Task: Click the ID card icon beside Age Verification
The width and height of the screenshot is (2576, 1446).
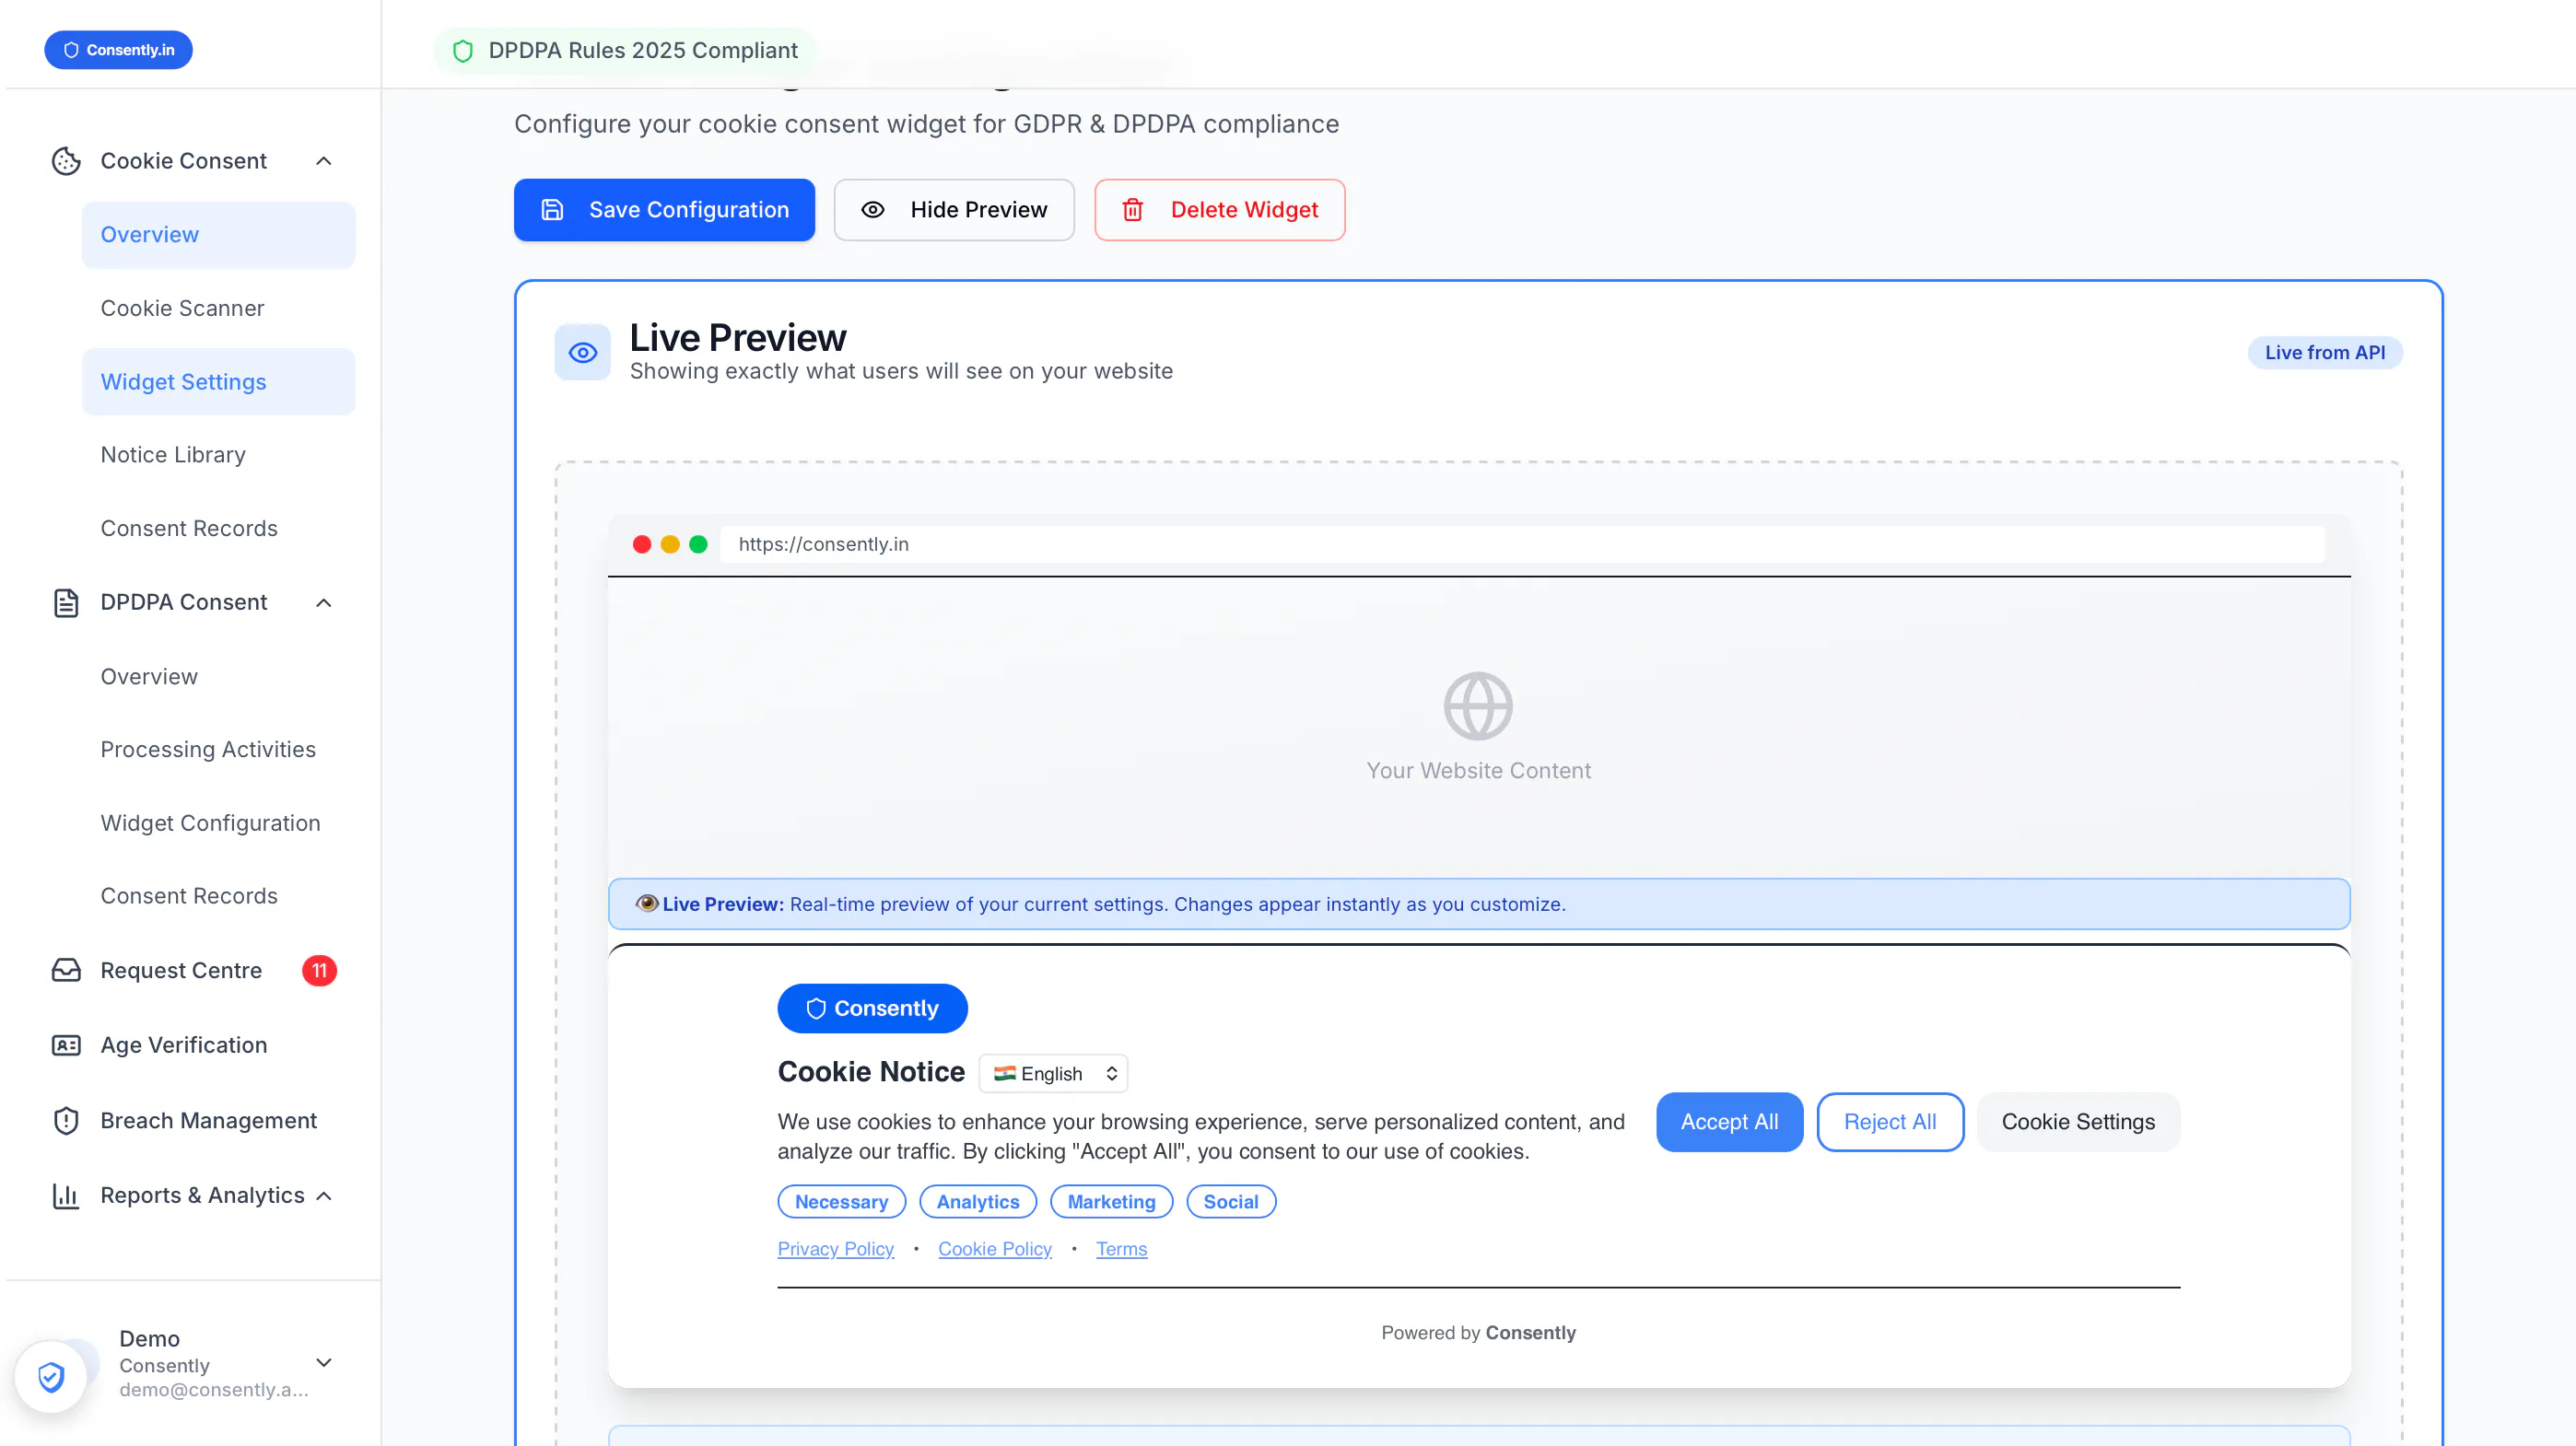Action: [66, 1045]
